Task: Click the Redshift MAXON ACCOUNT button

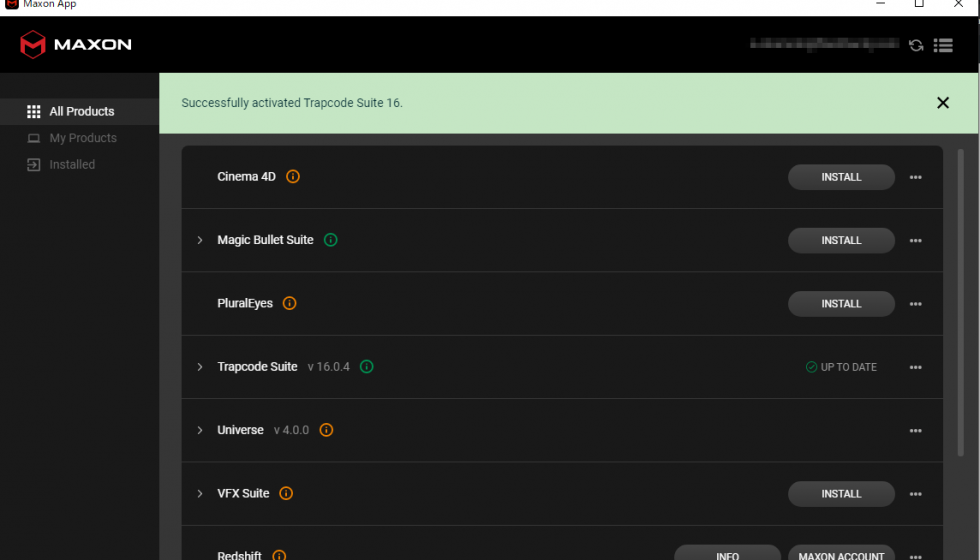Action: pyautogui.click(x=841, y=553)
